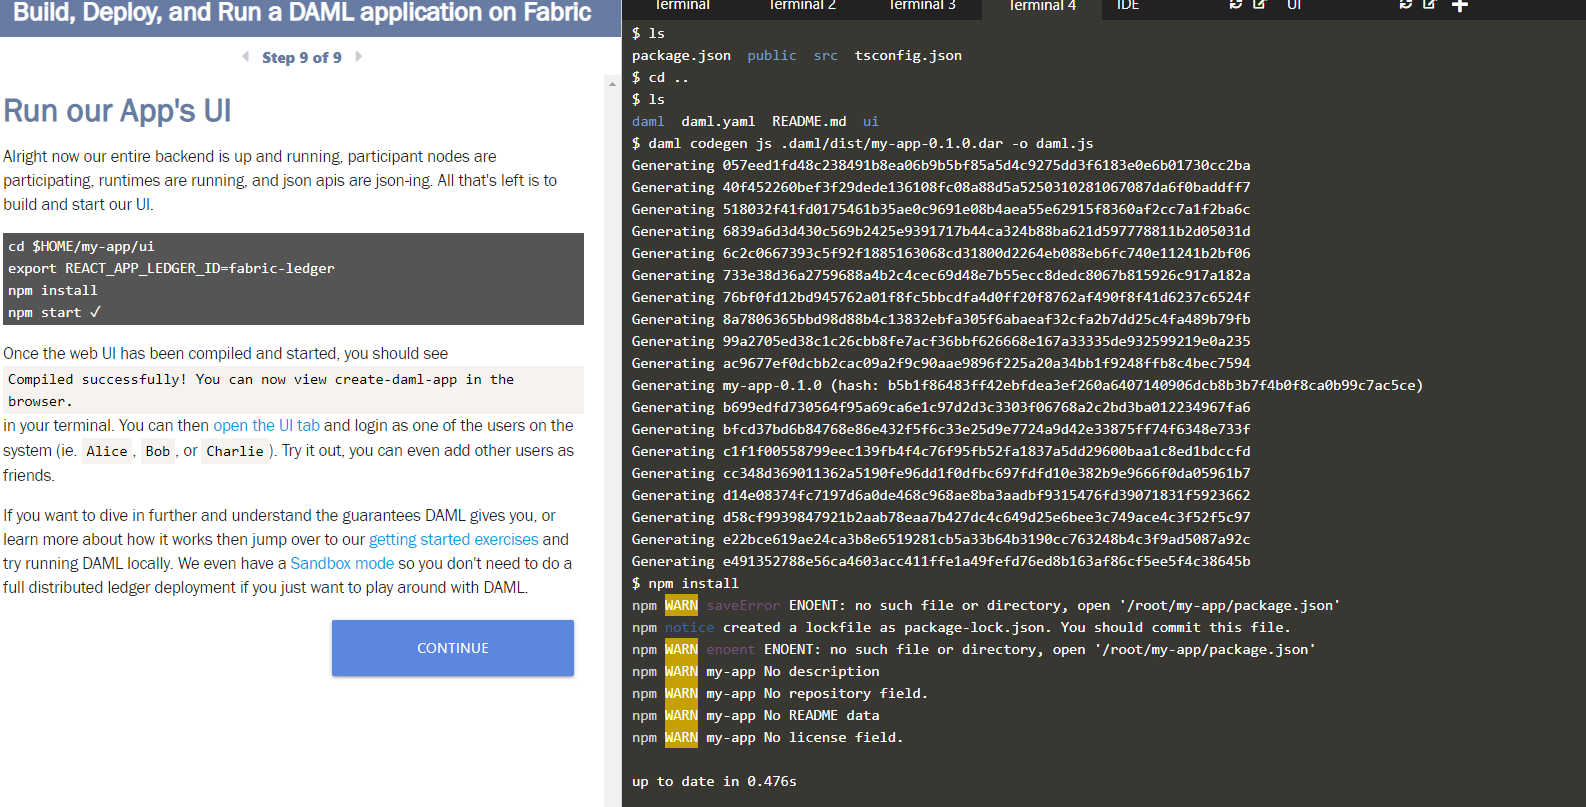Open the UI in a new window
1586x807 pixels.
tap(1430, 5)
